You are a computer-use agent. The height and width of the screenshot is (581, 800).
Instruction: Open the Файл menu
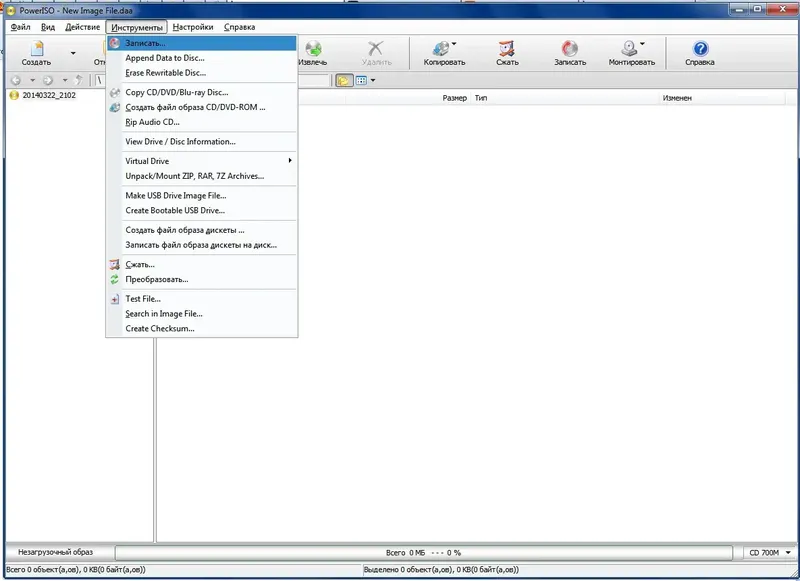pos(20,27)
